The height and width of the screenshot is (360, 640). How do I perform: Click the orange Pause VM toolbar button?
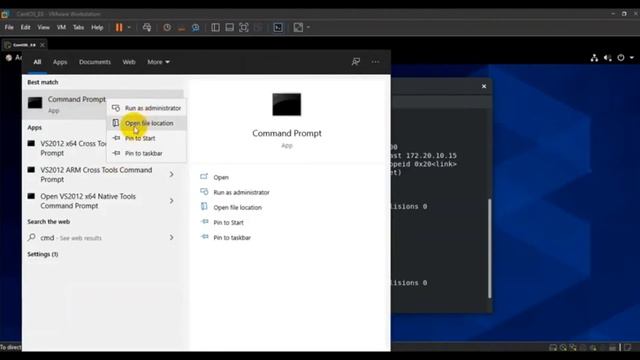(x=119, y=27)
